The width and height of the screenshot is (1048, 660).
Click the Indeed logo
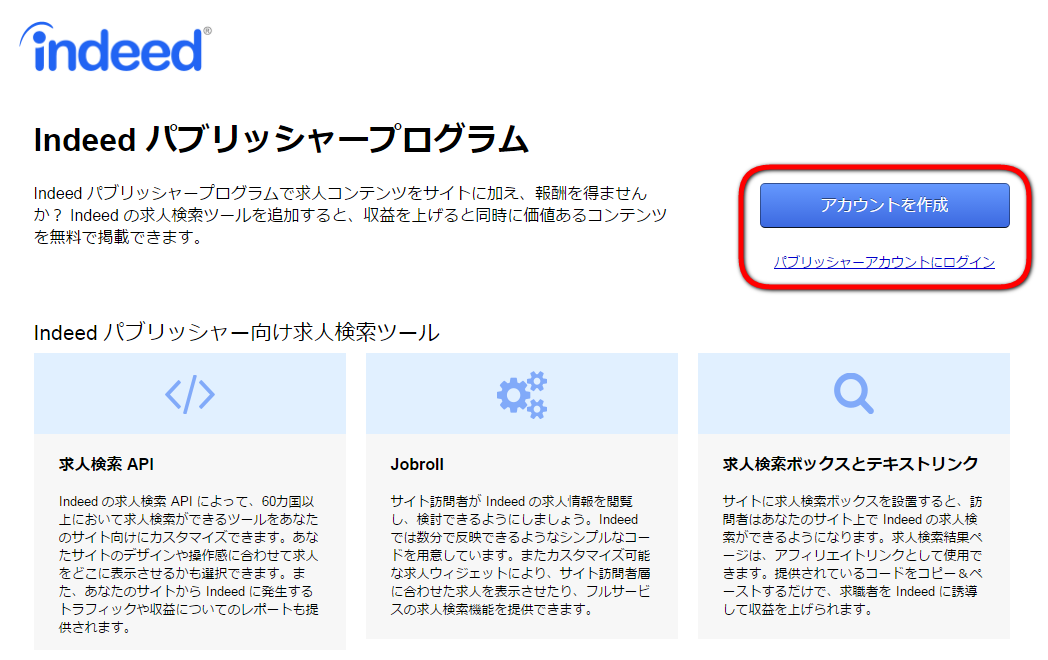(116, 47)
